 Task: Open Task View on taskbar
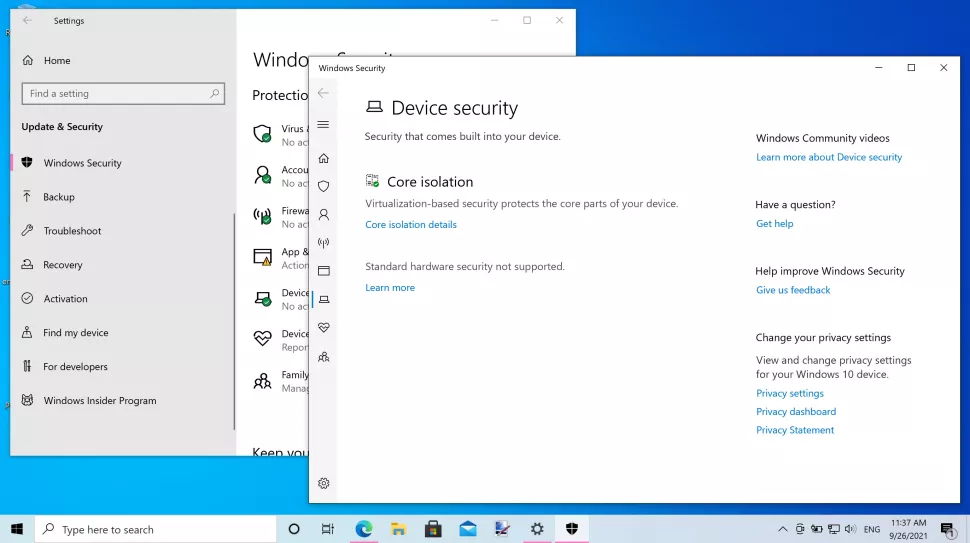(x=328, y=529)
